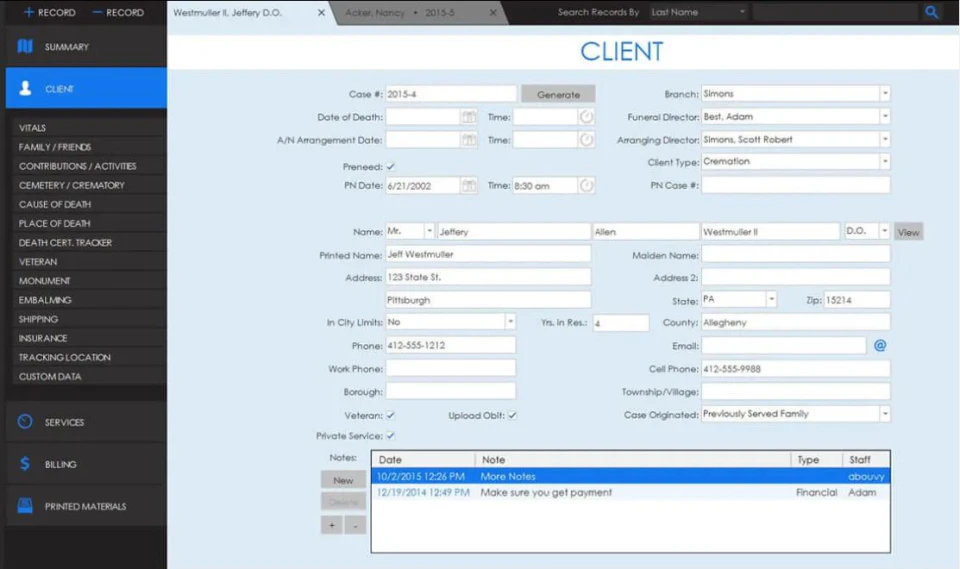This screenshot has width=960, height=569.
Task: Open Contributions / Activities page
Action: (x=89, y=166)
